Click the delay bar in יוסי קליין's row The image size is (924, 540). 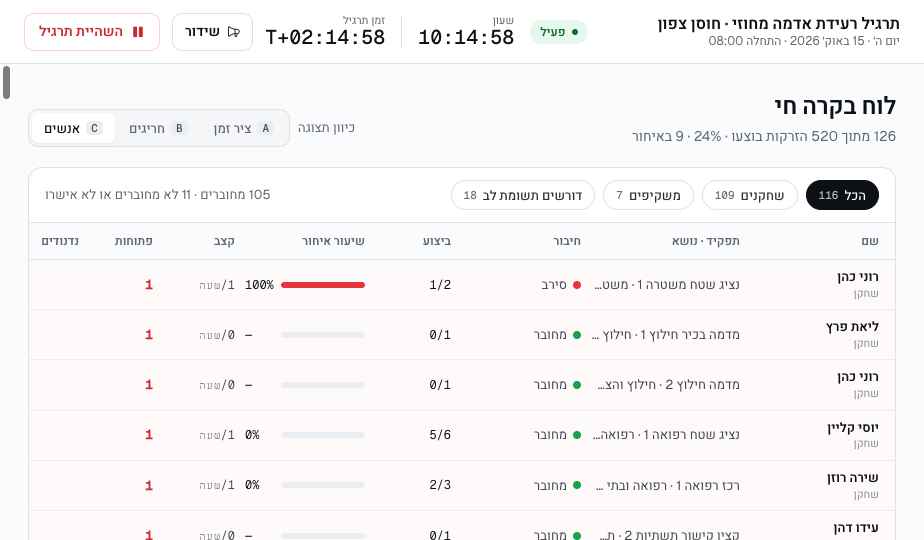[323, 435]
